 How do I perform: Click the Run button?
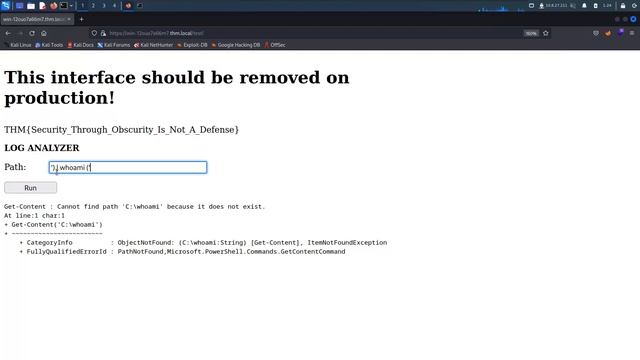31,188
